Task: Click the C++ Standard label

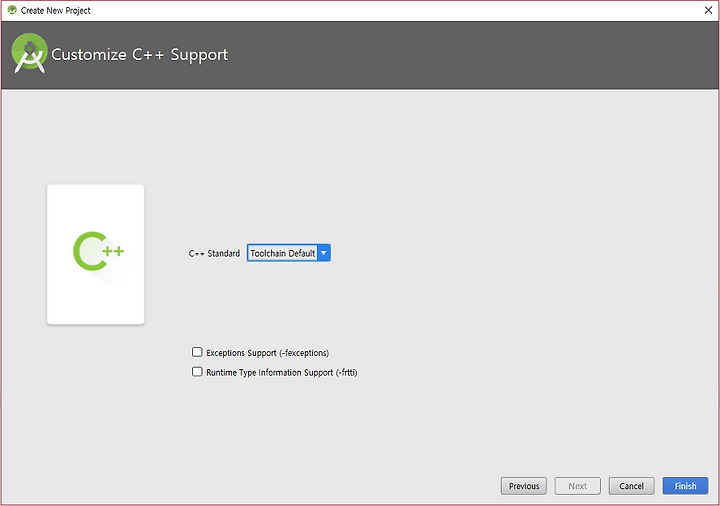Action: tap(214, 253)
